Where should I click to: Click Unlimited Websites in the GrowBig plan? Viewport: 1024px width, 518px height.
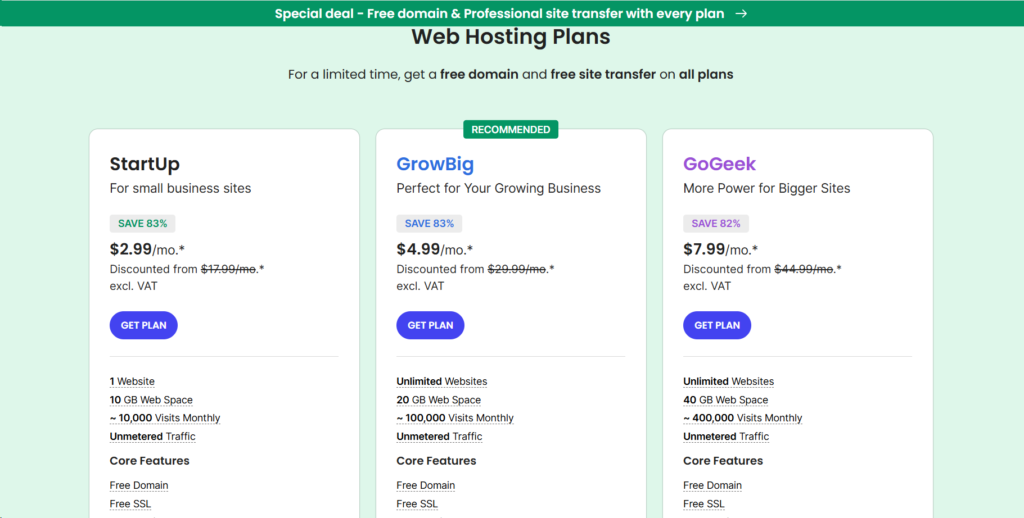(441, 381)
